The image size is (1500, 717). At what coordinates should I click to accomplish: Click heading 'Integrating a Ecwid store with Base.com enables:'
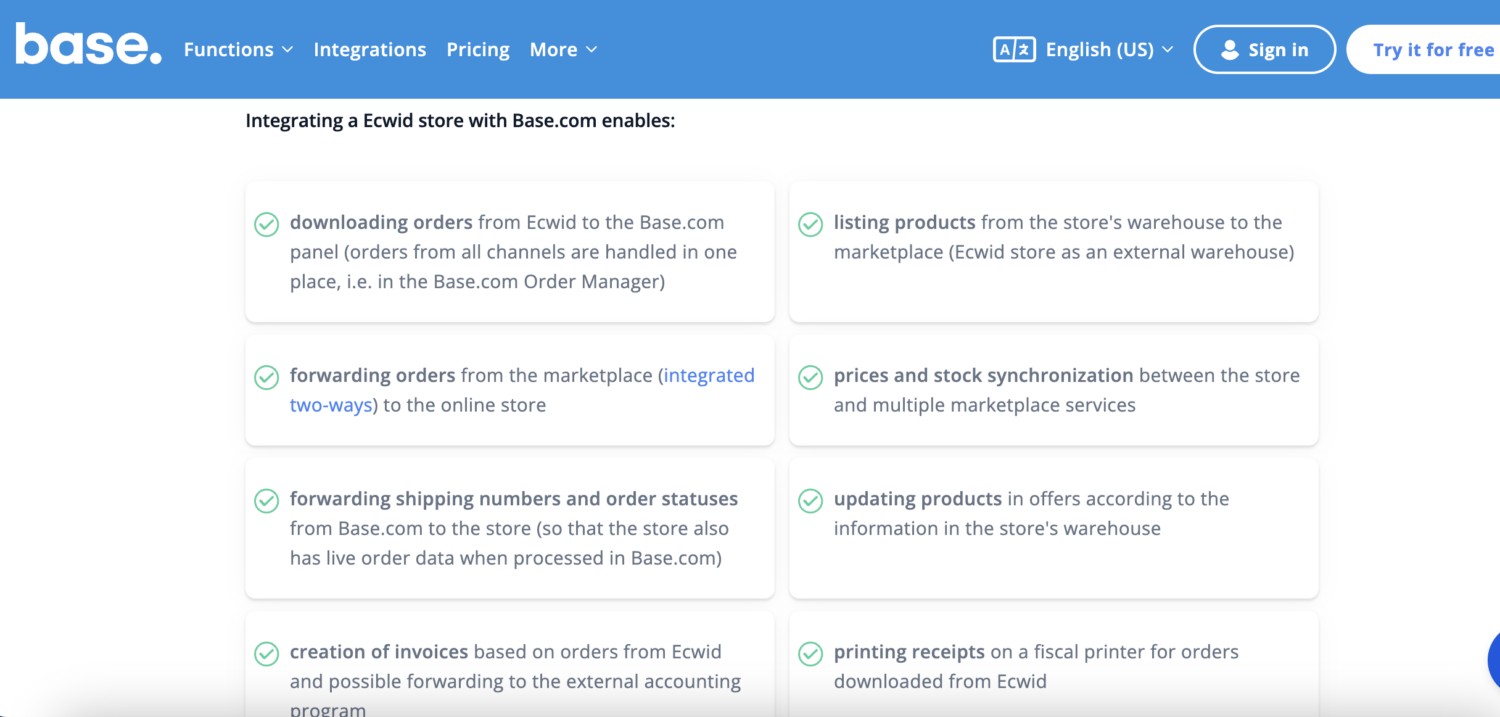coord(460,122)
